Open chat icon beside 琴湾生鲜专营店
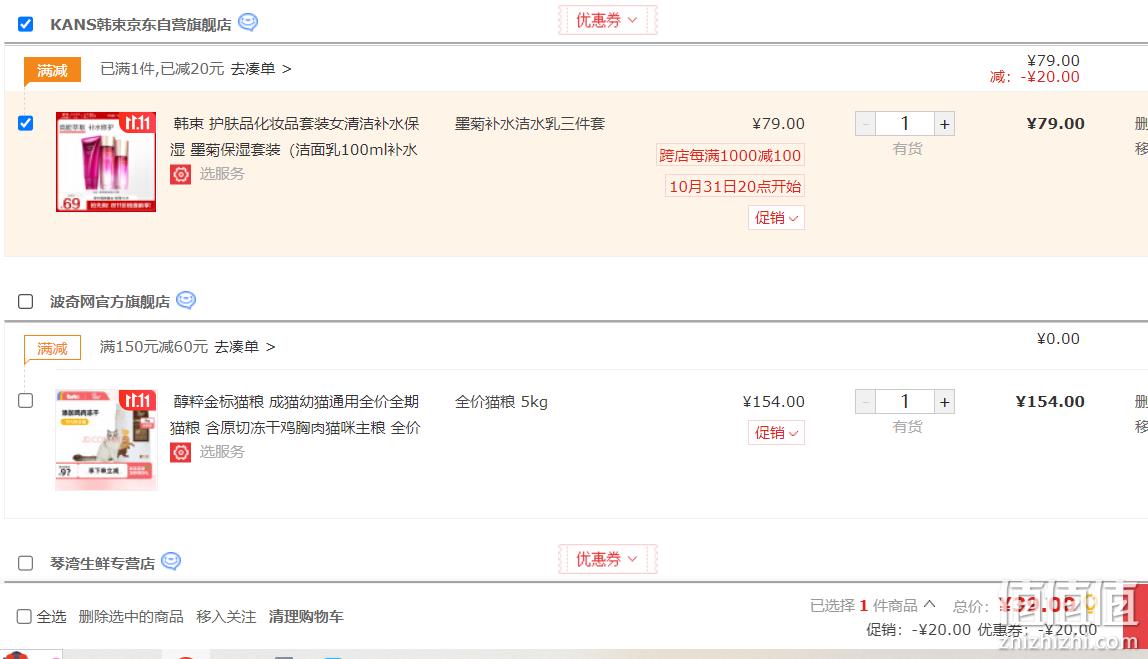The image size is (1148, 659). coord(171,562)
